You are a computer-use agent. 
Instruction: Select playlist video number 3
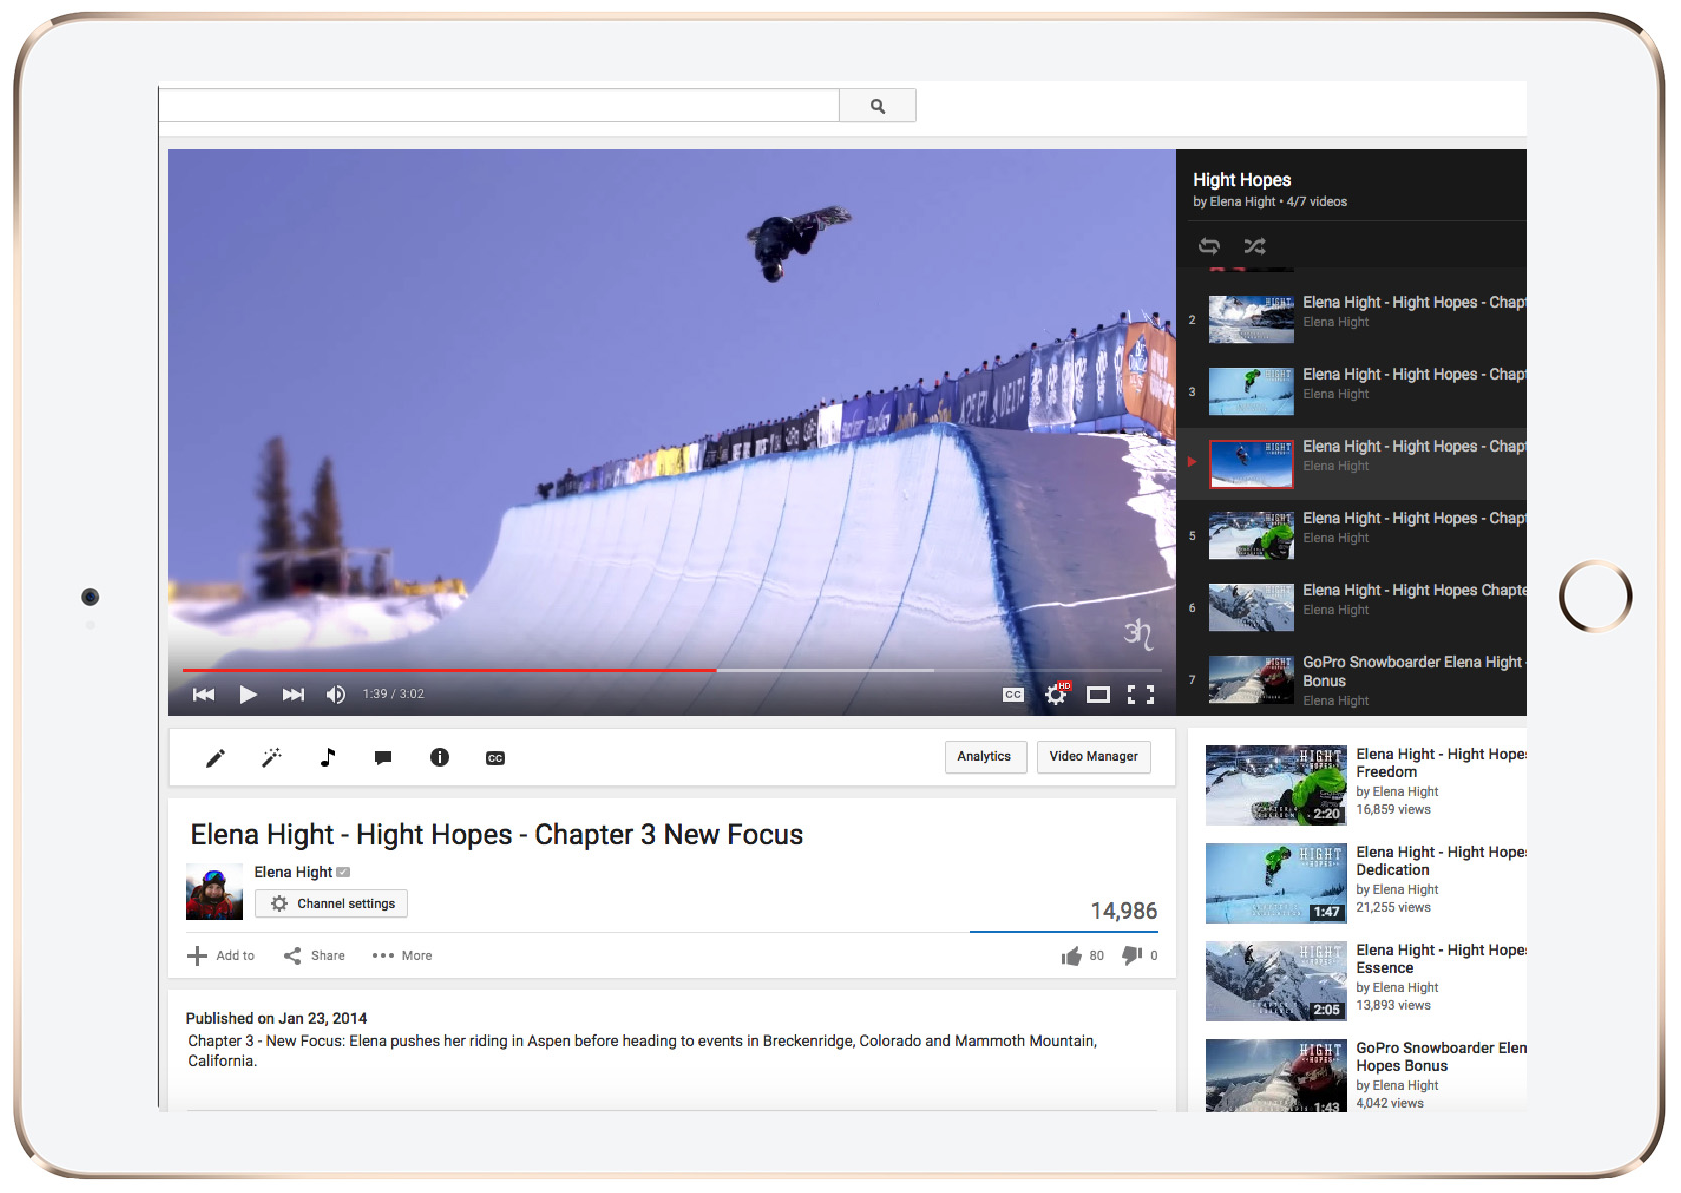click(x=1351, y=392)
